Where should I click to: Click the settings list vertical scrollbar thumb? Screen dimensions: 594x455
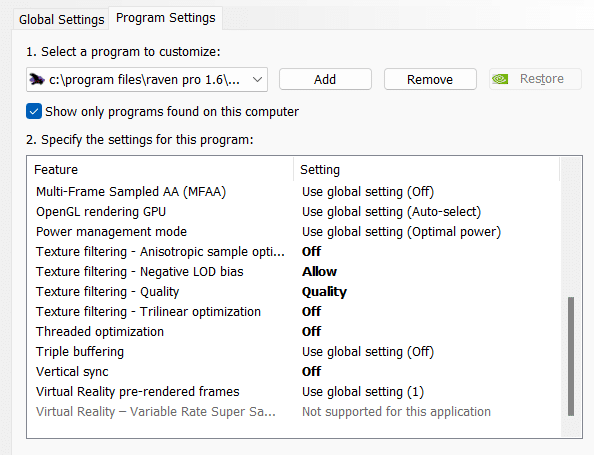pos(571,356)
